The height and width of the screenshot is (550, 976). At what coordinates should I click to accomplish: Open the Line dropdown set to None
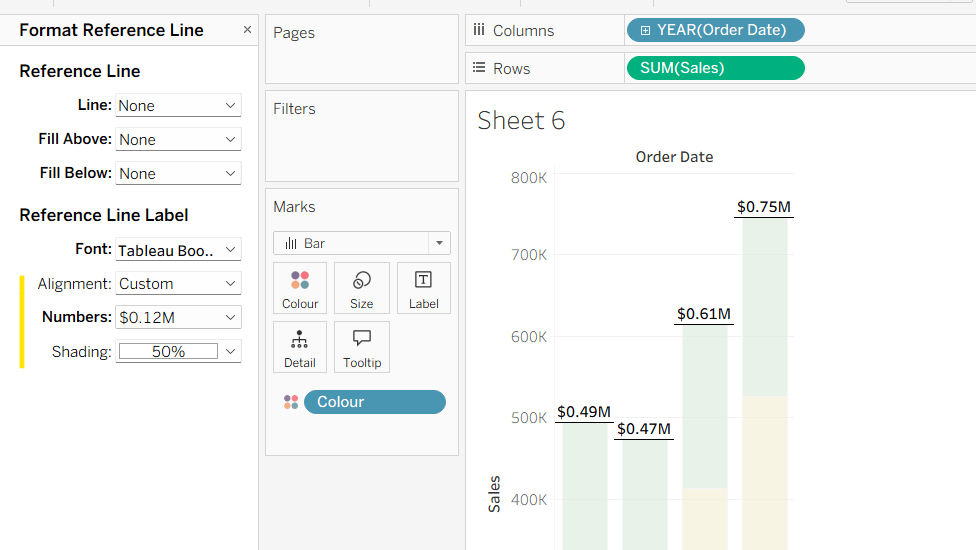click(178, 106)
